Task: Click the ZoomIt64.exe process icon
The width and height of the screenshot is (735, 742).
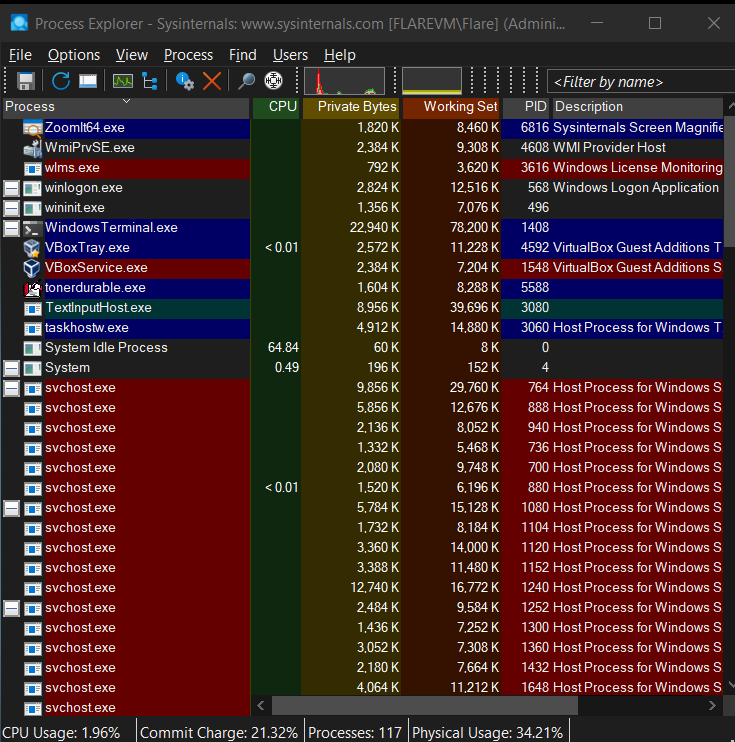Action: (33, 128)
